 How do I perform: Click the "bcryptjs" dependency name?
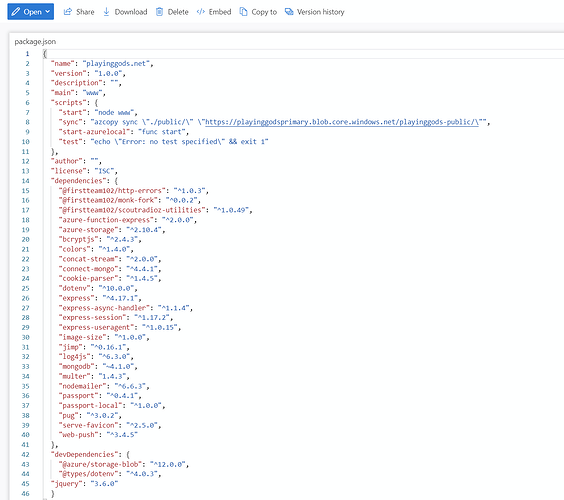78,239
